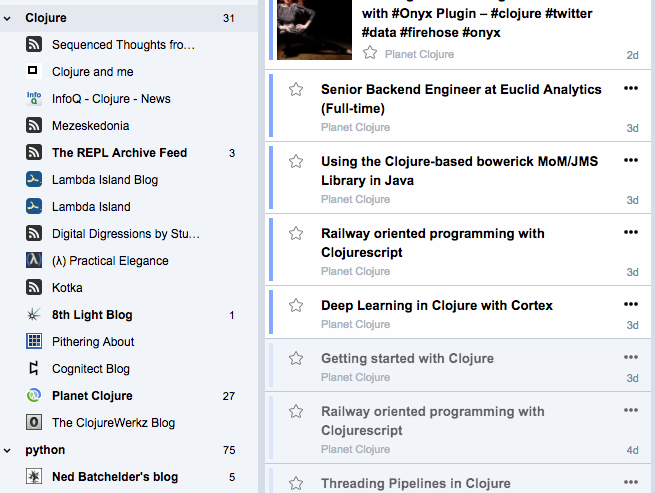Screen dimensions: 655x493
Task: Open more options for bowerick MoM/JMS article
Action: (x=630, y=160)
